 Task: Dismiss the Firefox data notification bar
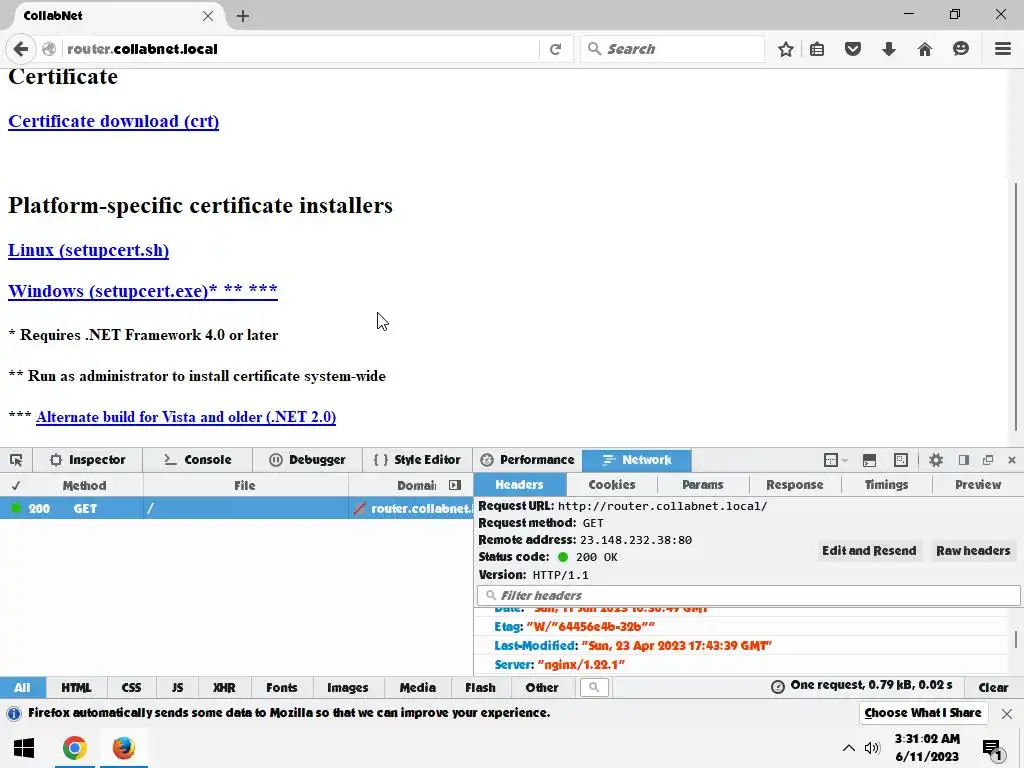click(x=1006, y=713)
